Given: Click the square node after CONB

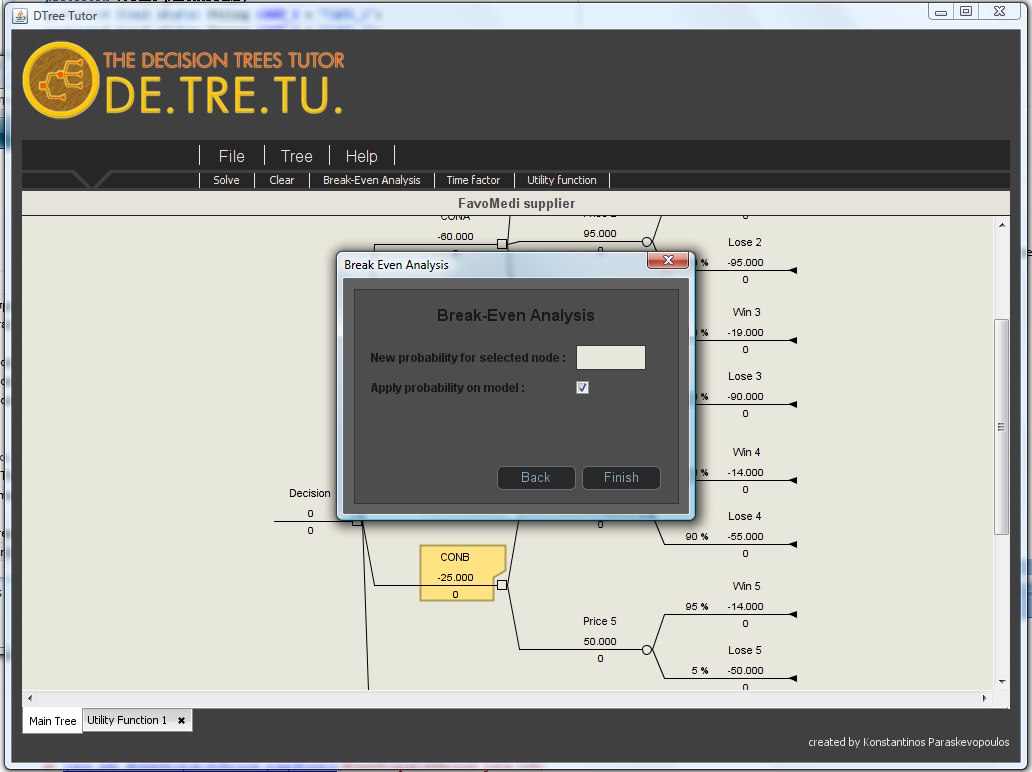Looking at the screenshot, I should 502,585.
